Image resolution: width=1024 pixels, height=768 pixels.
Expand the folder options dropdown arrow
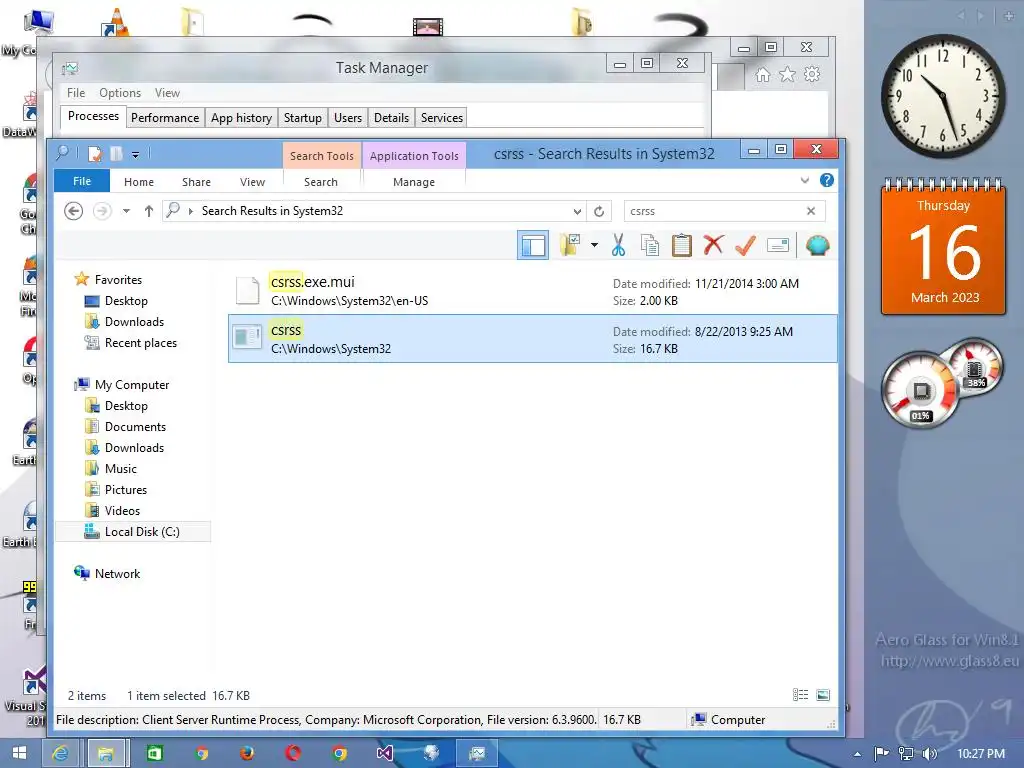[x=594, y=246]
